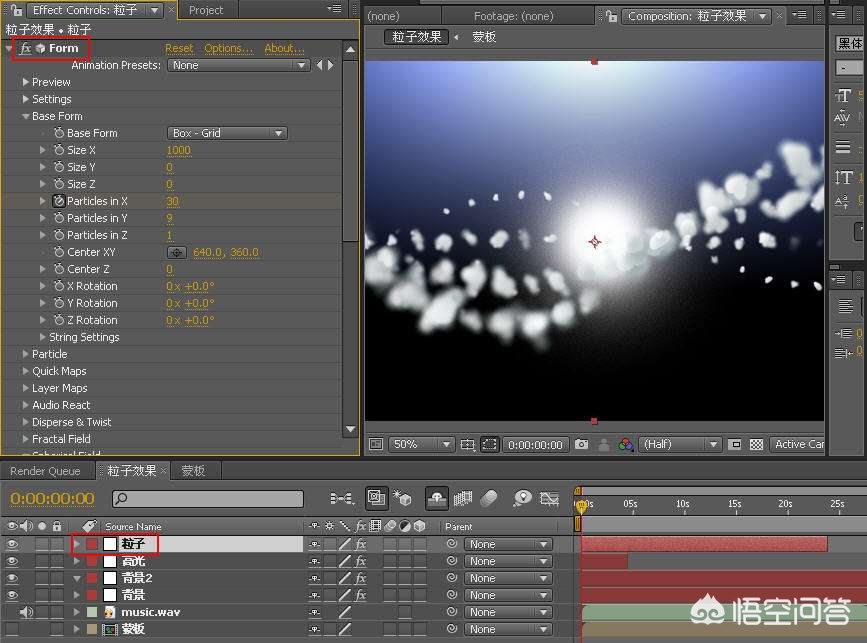
Task: Click the Draft 3D icon in timeline
Action: (x=403, y=498)
